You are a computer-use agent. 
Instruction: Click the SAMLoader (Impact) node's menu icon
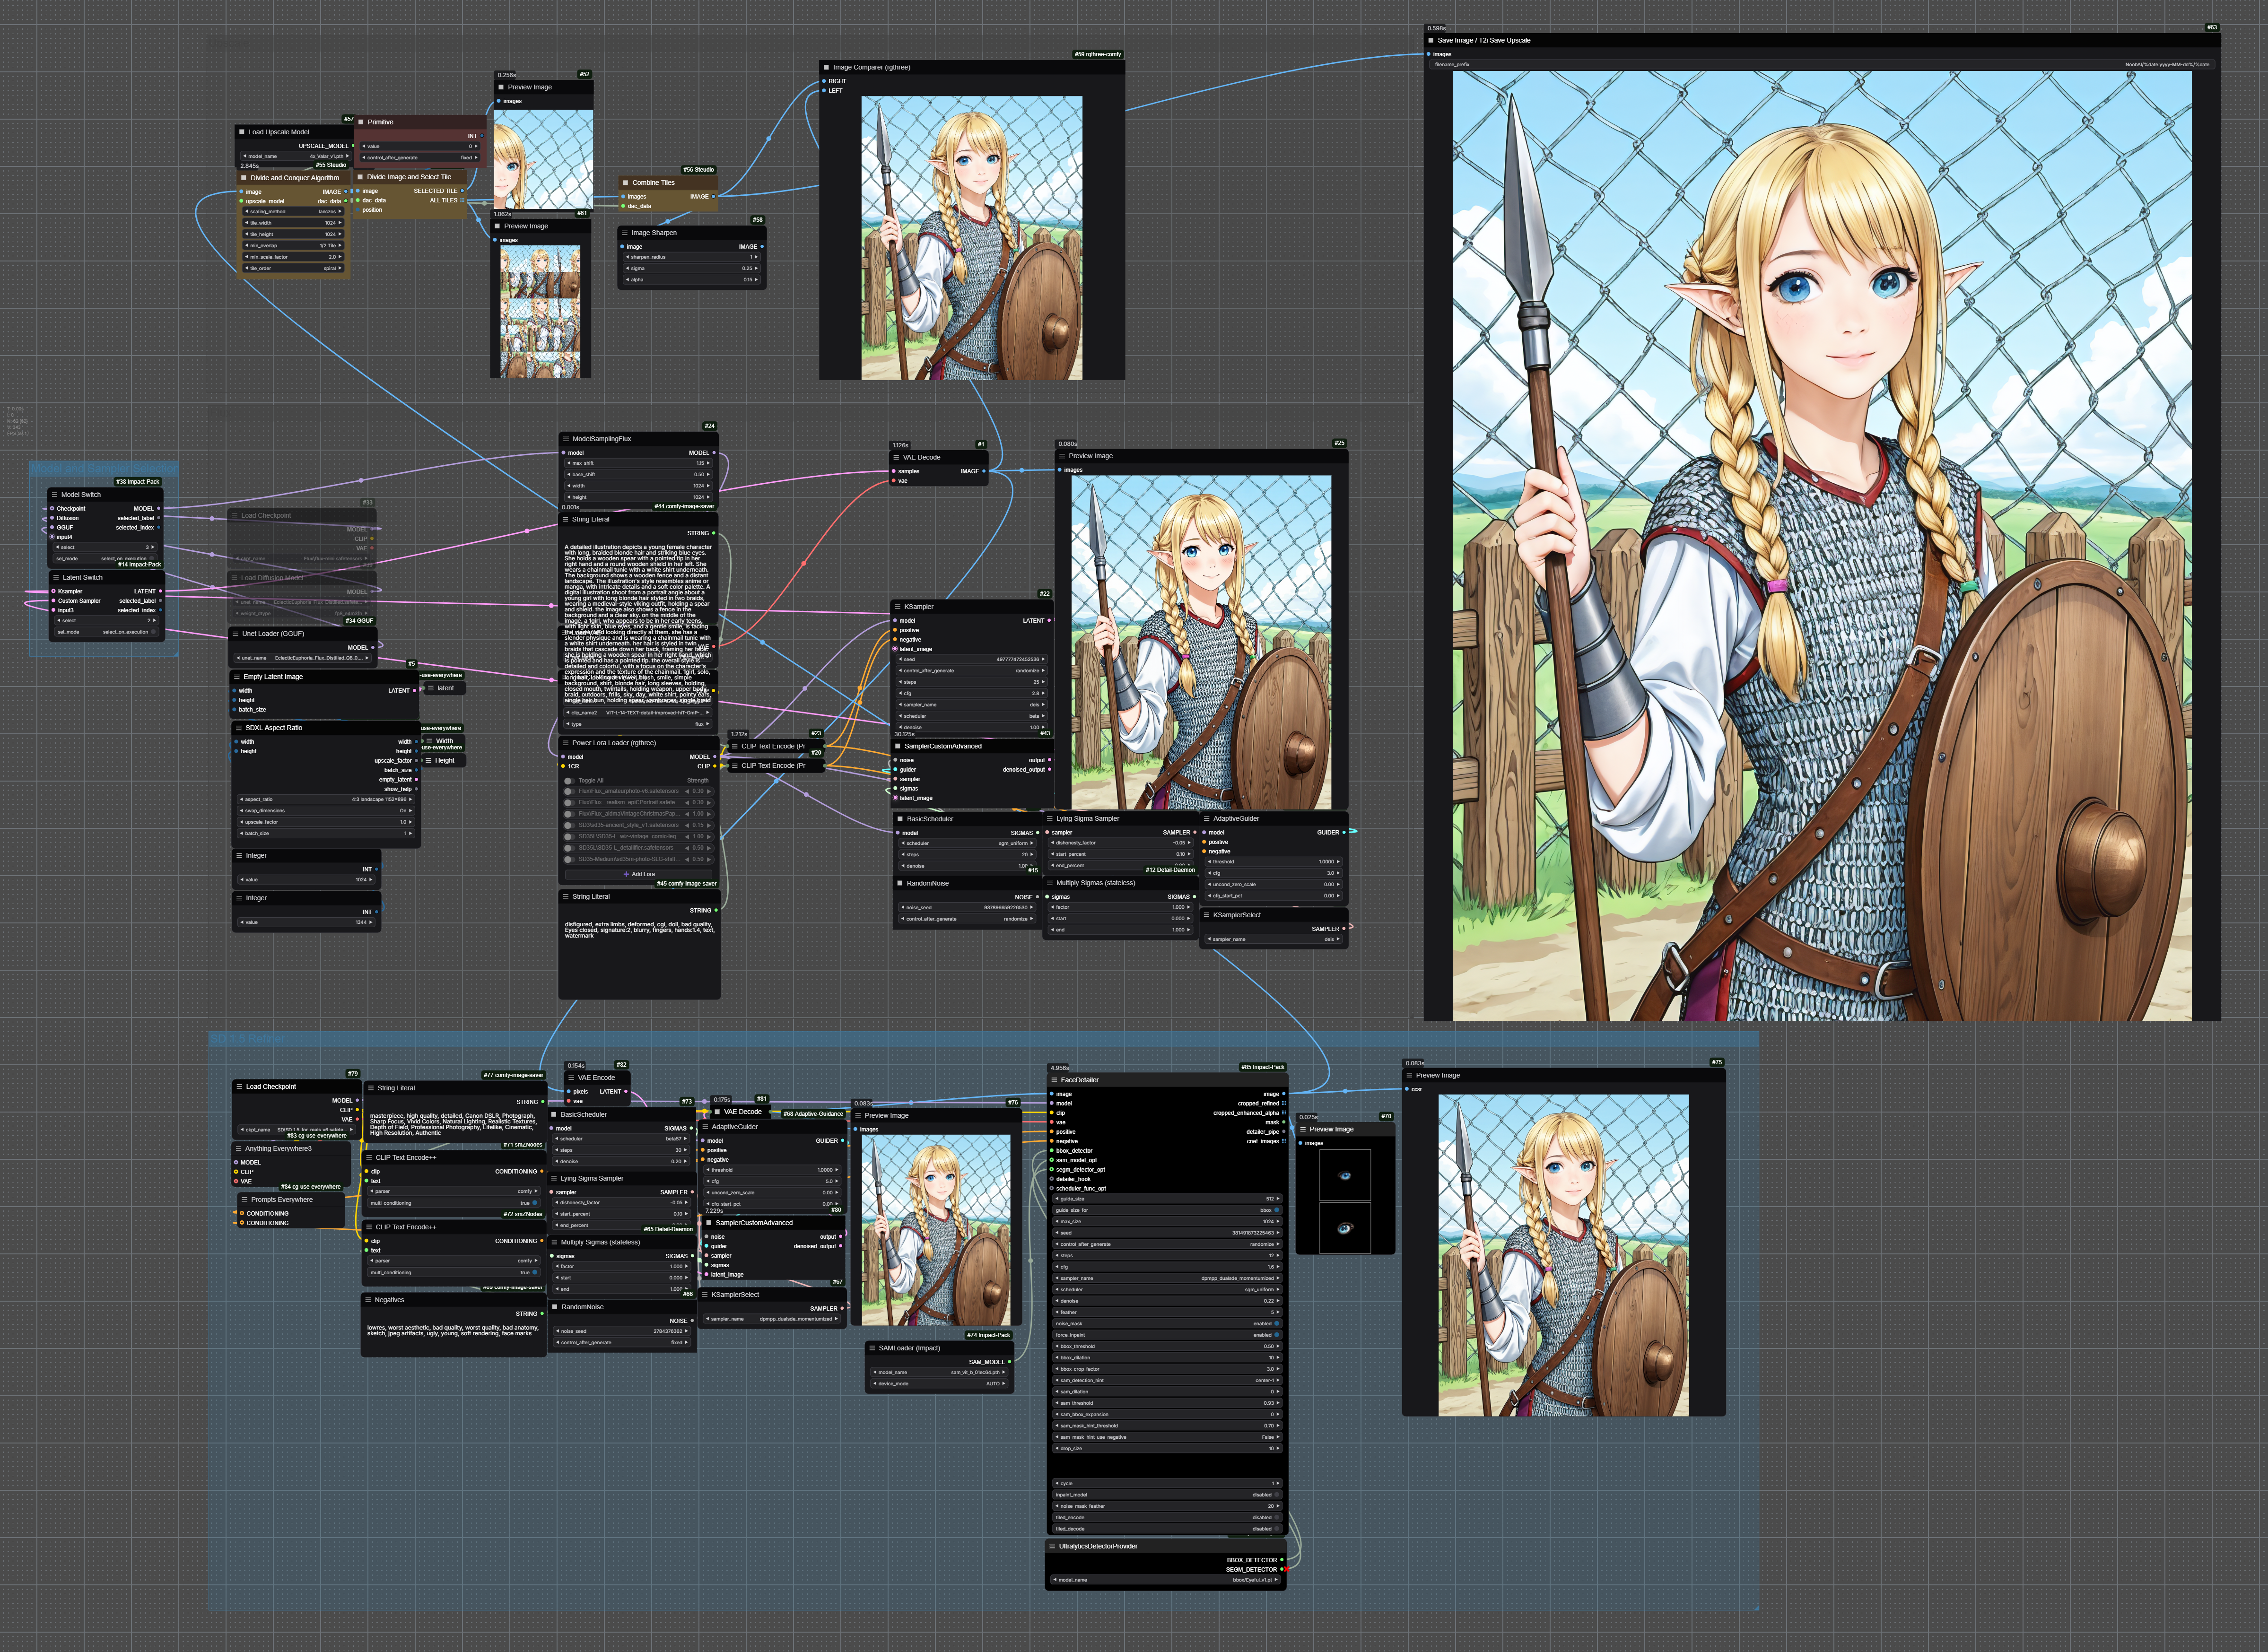872,1348
